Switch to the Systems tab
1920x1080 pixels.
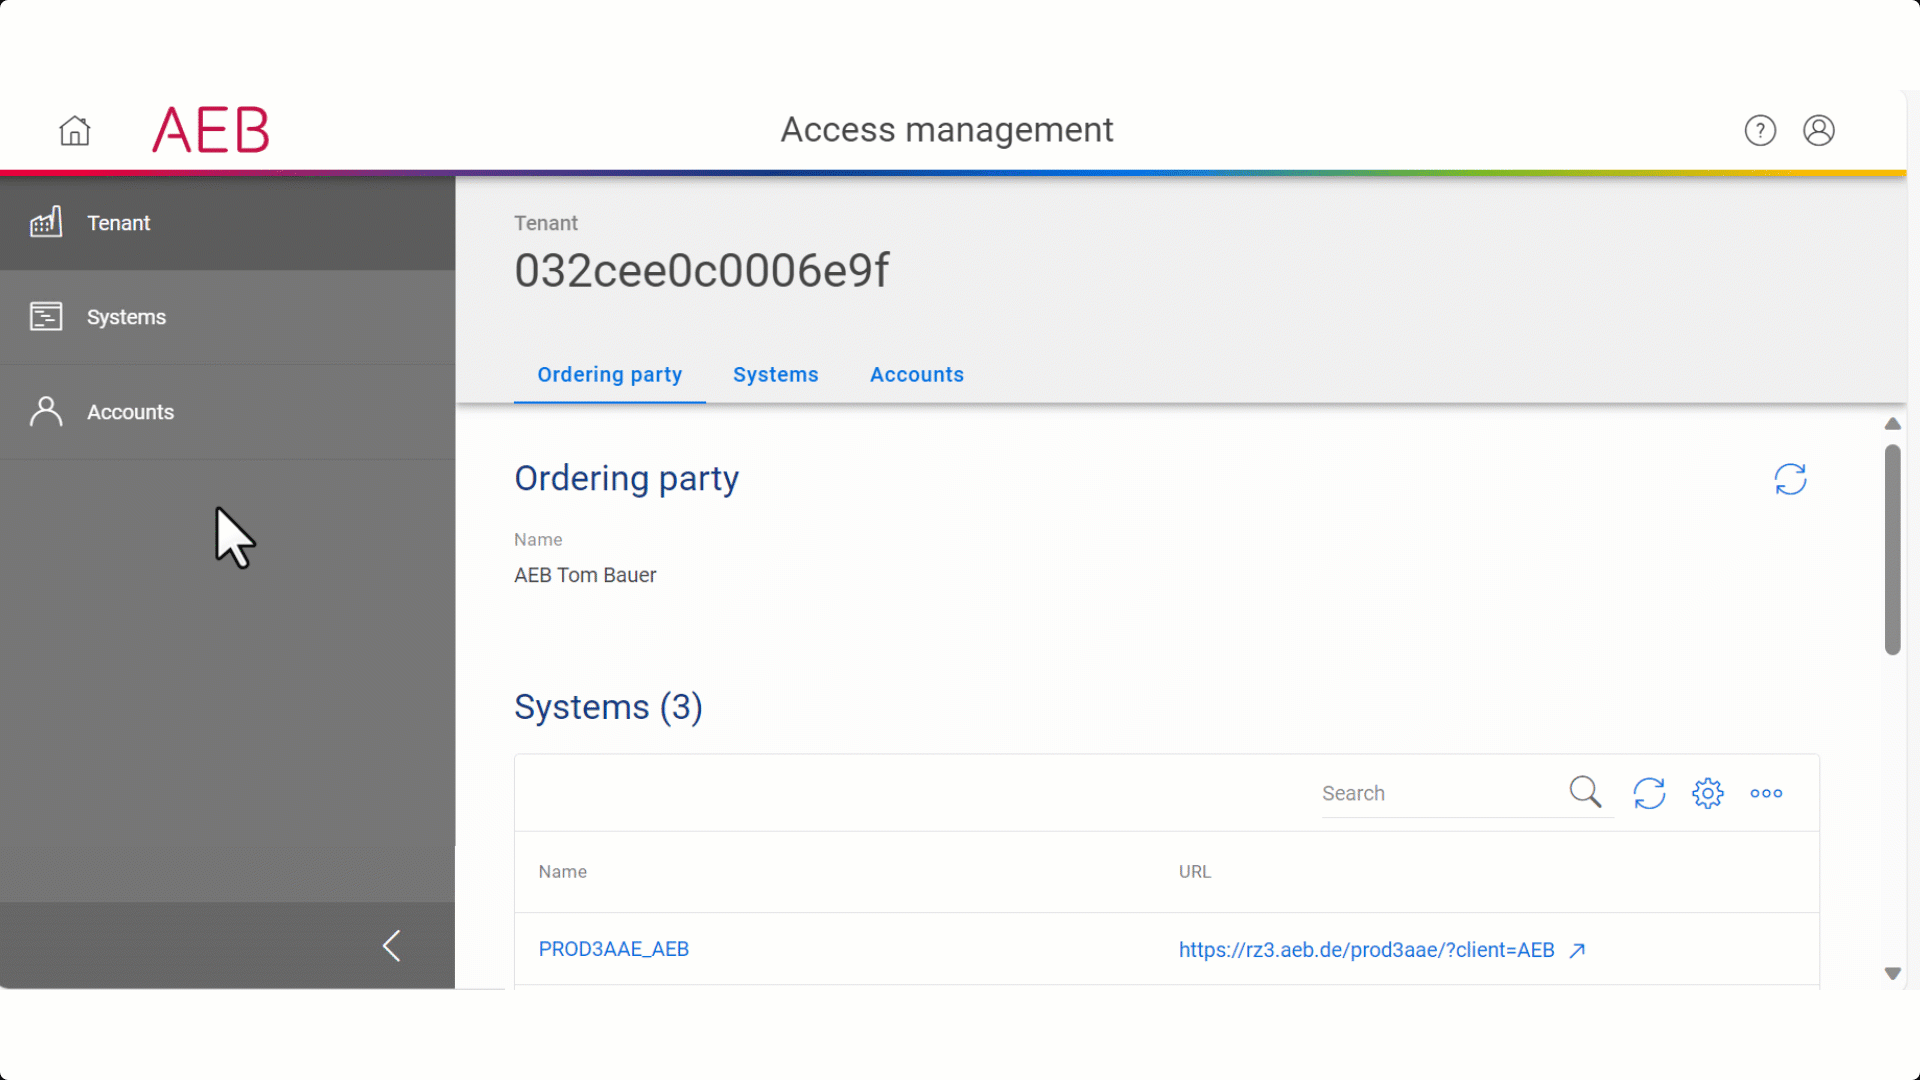[x=775, y=374]
